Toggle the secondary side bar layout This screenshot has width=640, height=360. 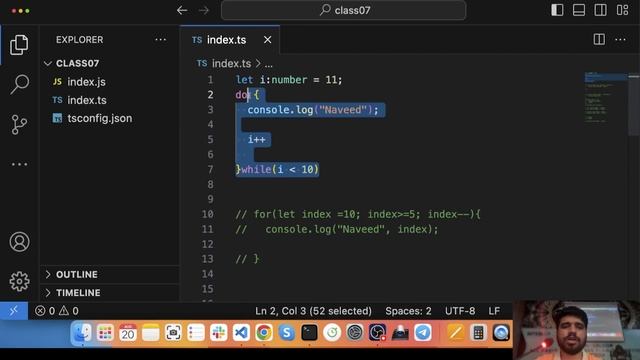pos(600,10)
